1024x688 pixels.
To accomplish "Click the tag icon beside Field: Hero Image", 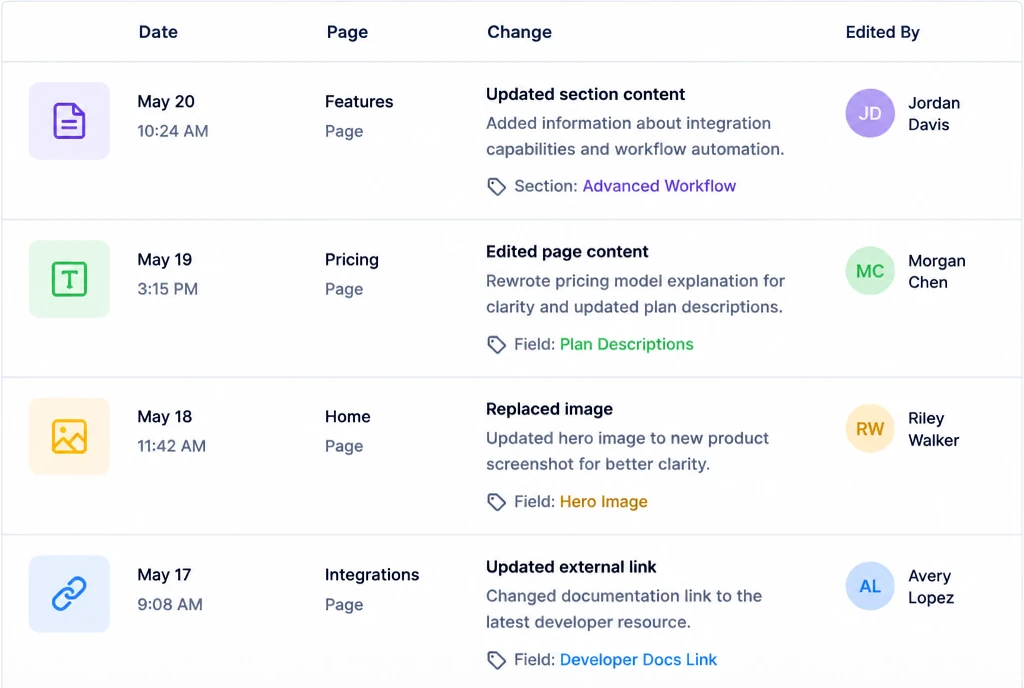I will [496, 502].
